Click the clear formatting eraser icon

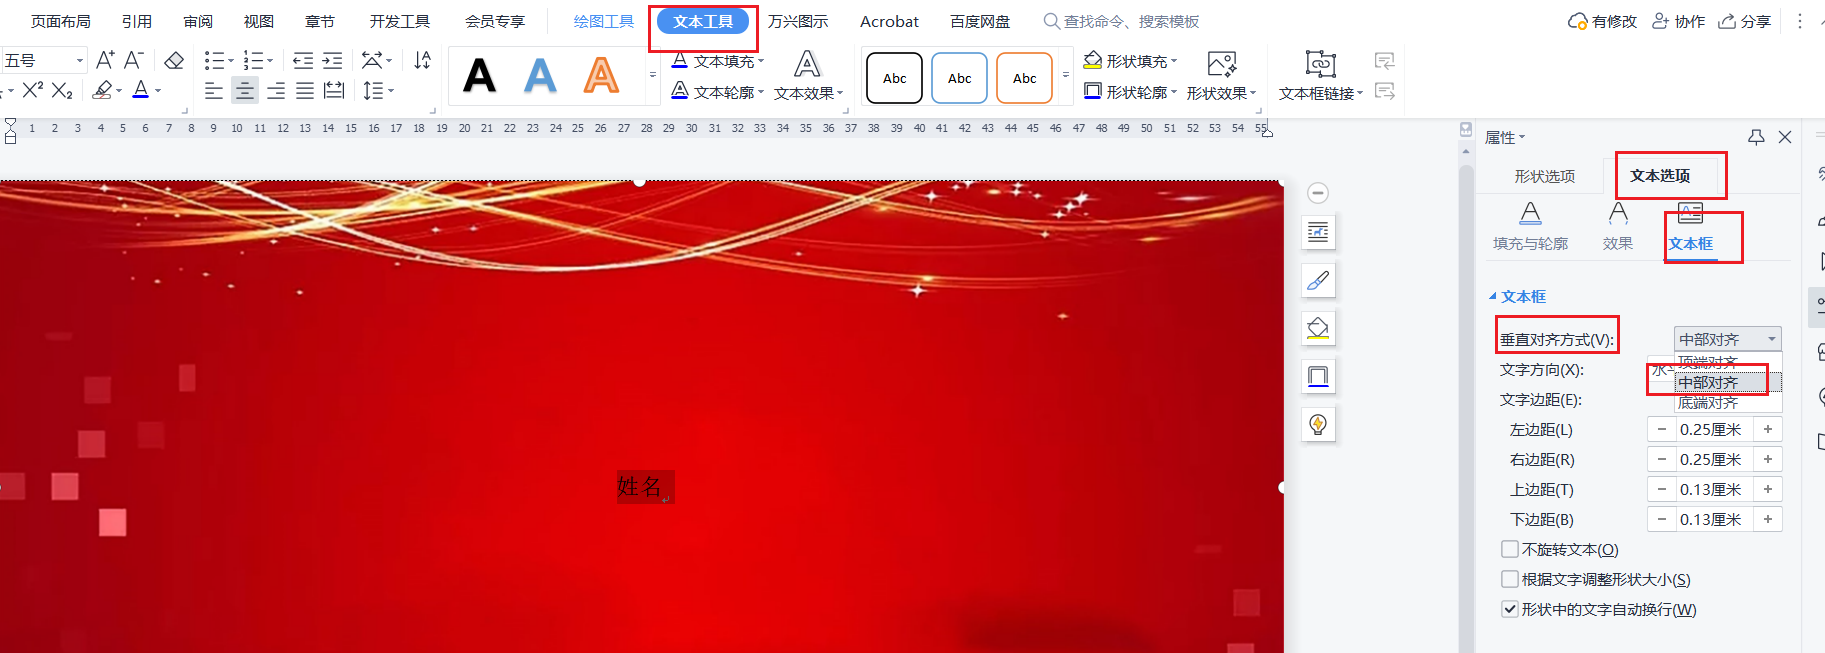174,61
